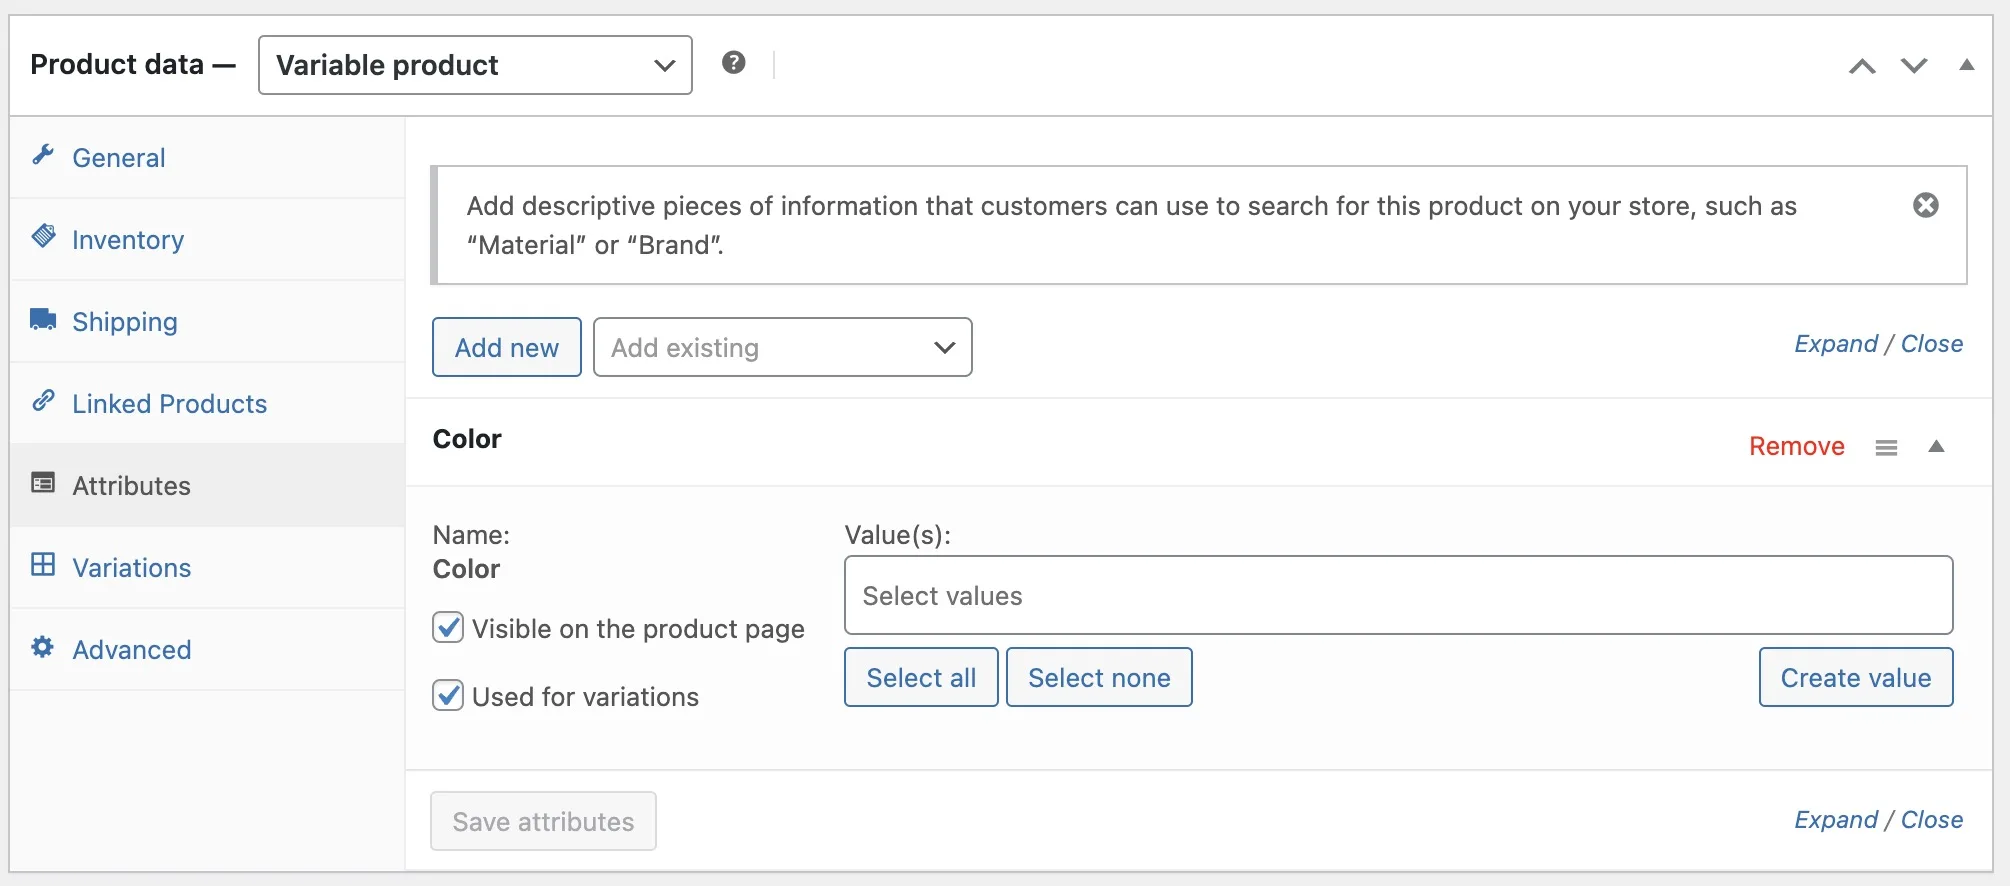This screenshot has height=886, width=2010.
Task: Click the Attributes list icon
Action: pyautogui.click(x=43, y=483)
